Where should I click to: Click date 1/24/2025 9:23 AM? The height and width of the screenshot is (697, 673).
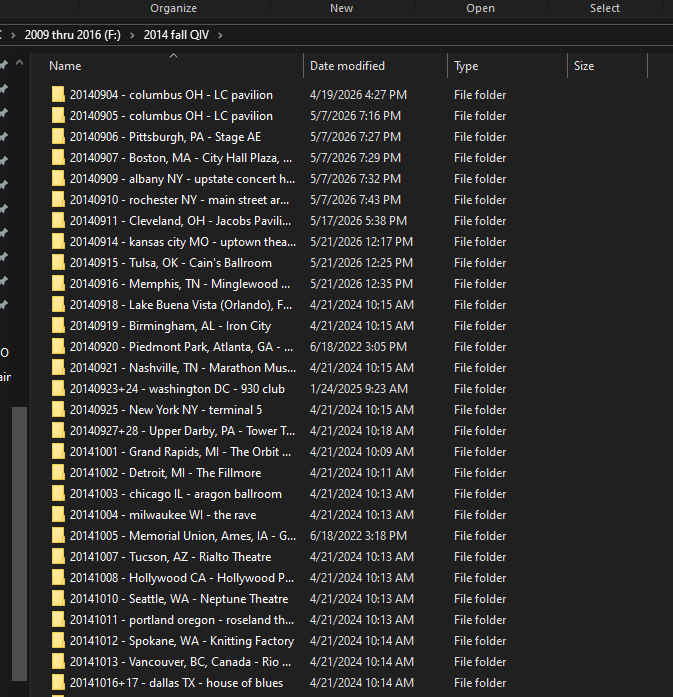pyautogui.click(x=359, y=389)
